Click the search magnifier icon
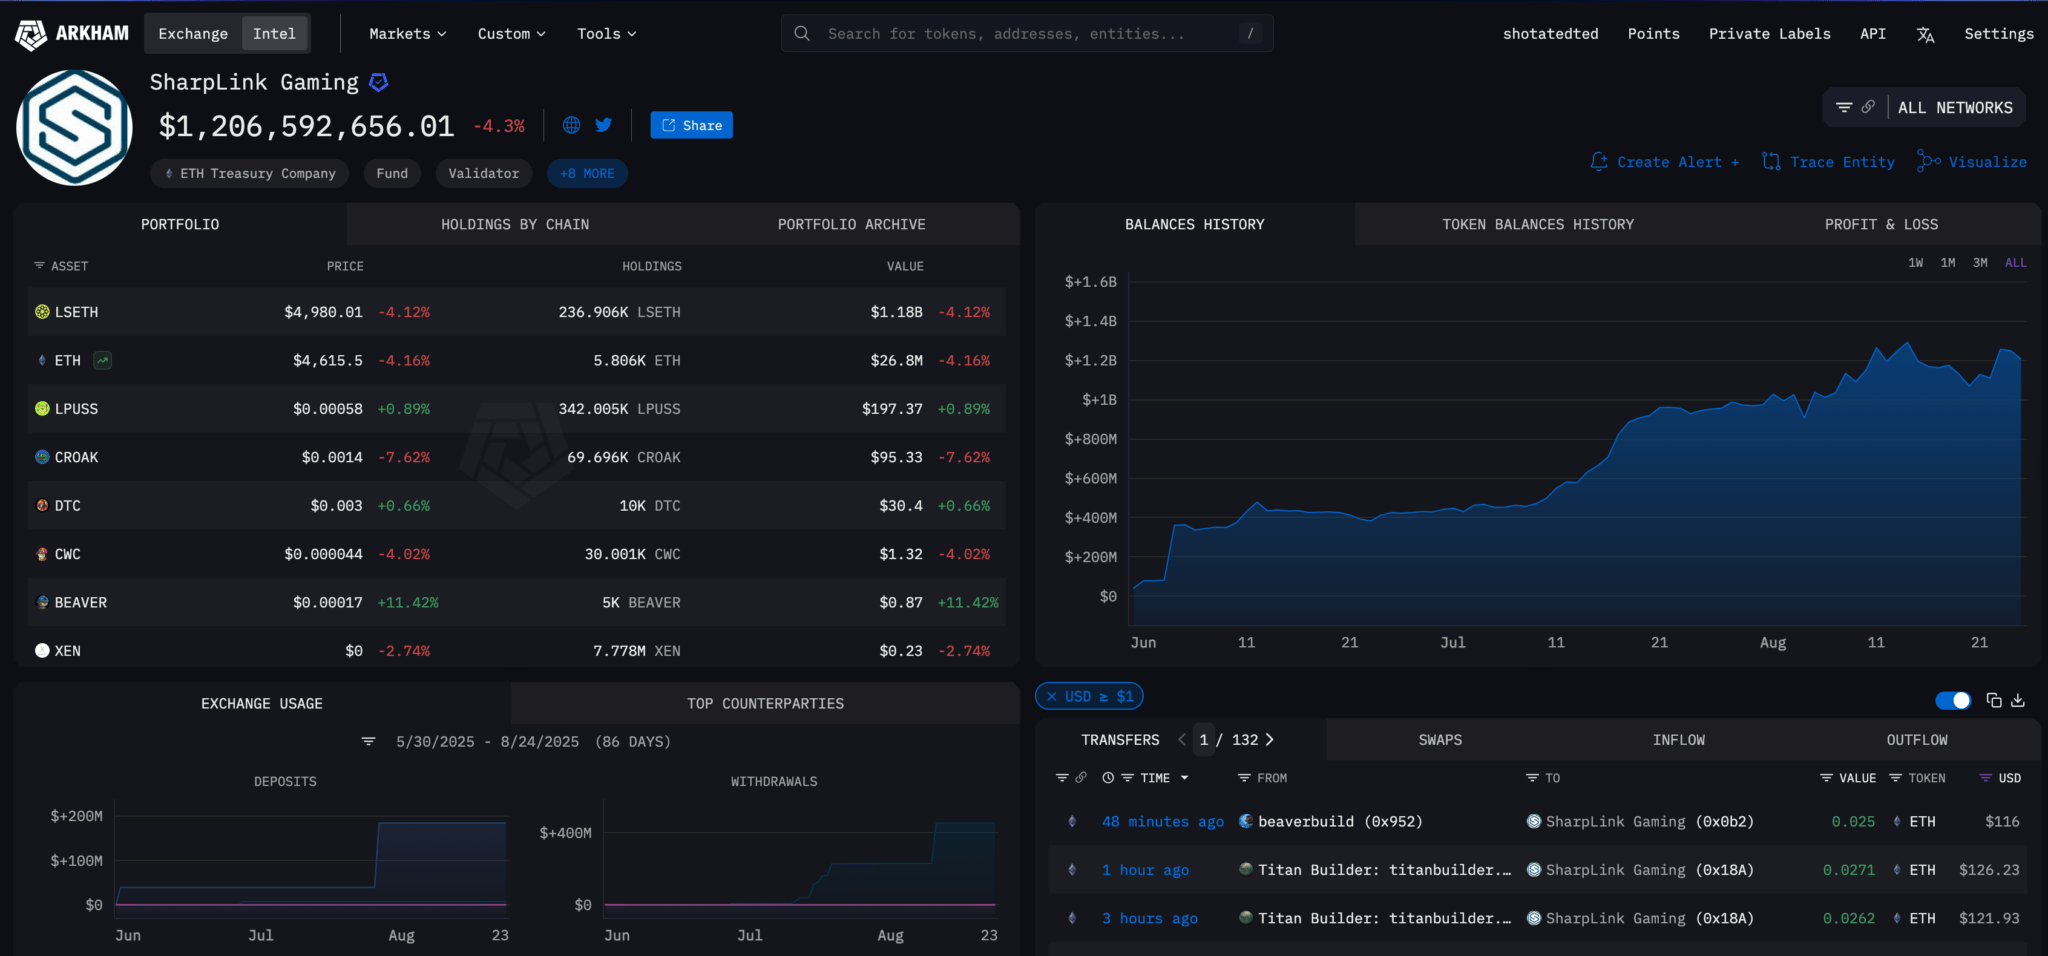Viewport: 2048px width, 956px height. (x=801, y=33)
